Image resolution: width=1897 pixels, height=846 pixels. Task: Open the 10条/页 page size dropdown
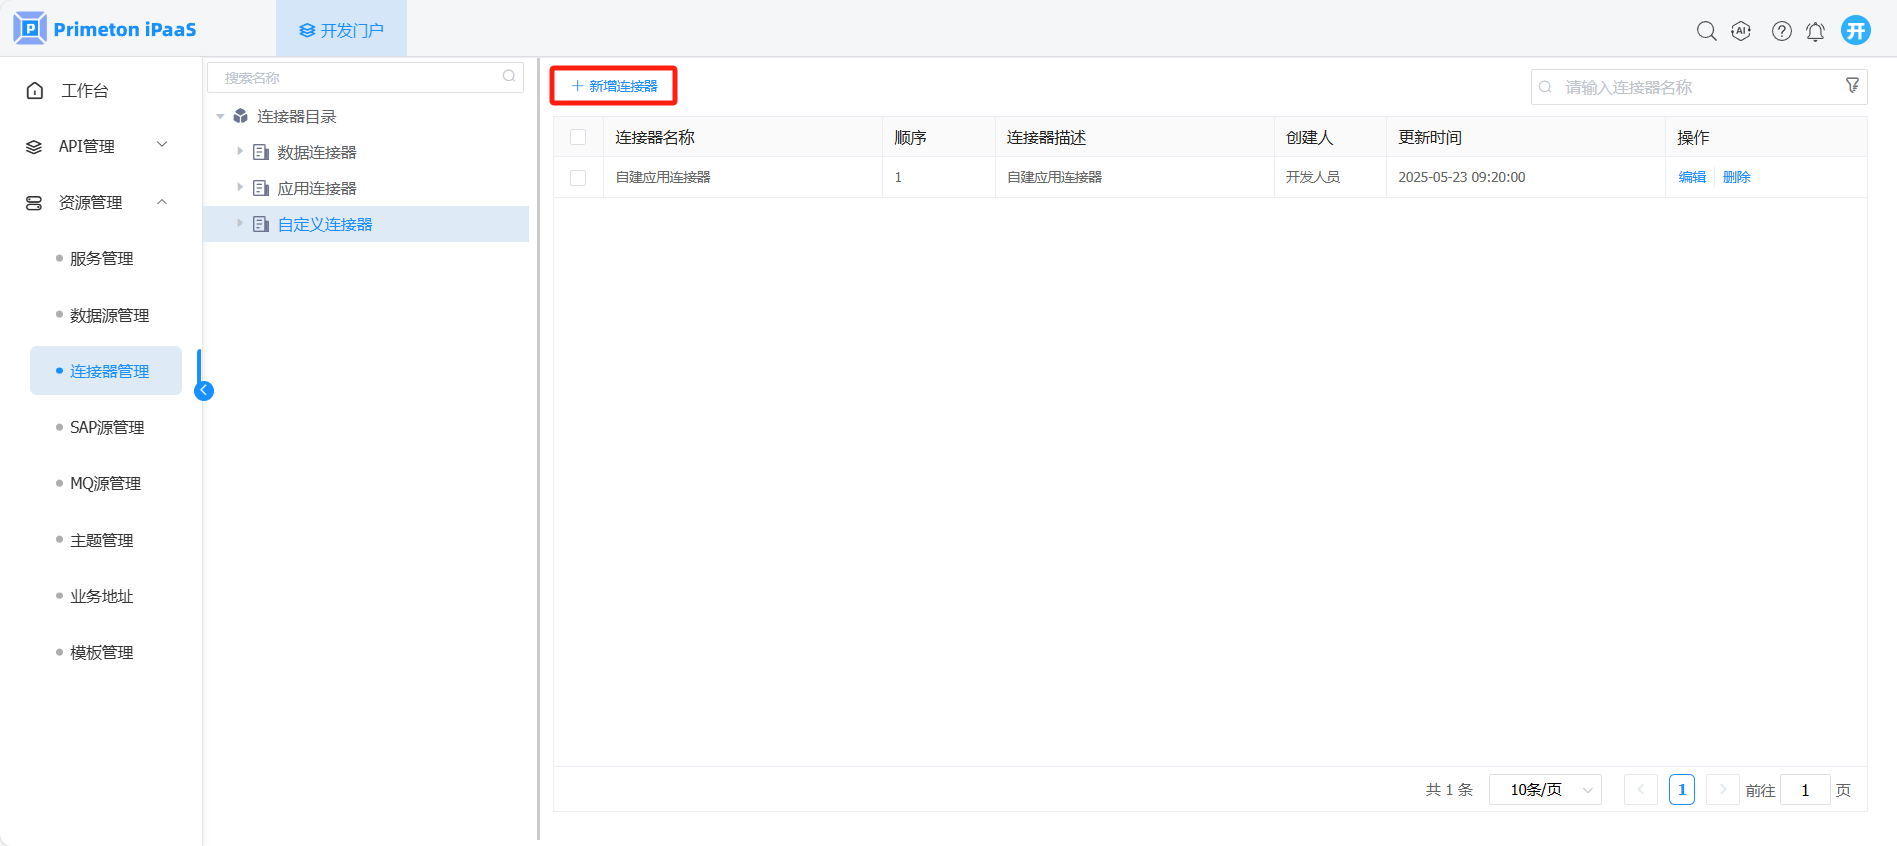pos(1545,790)
